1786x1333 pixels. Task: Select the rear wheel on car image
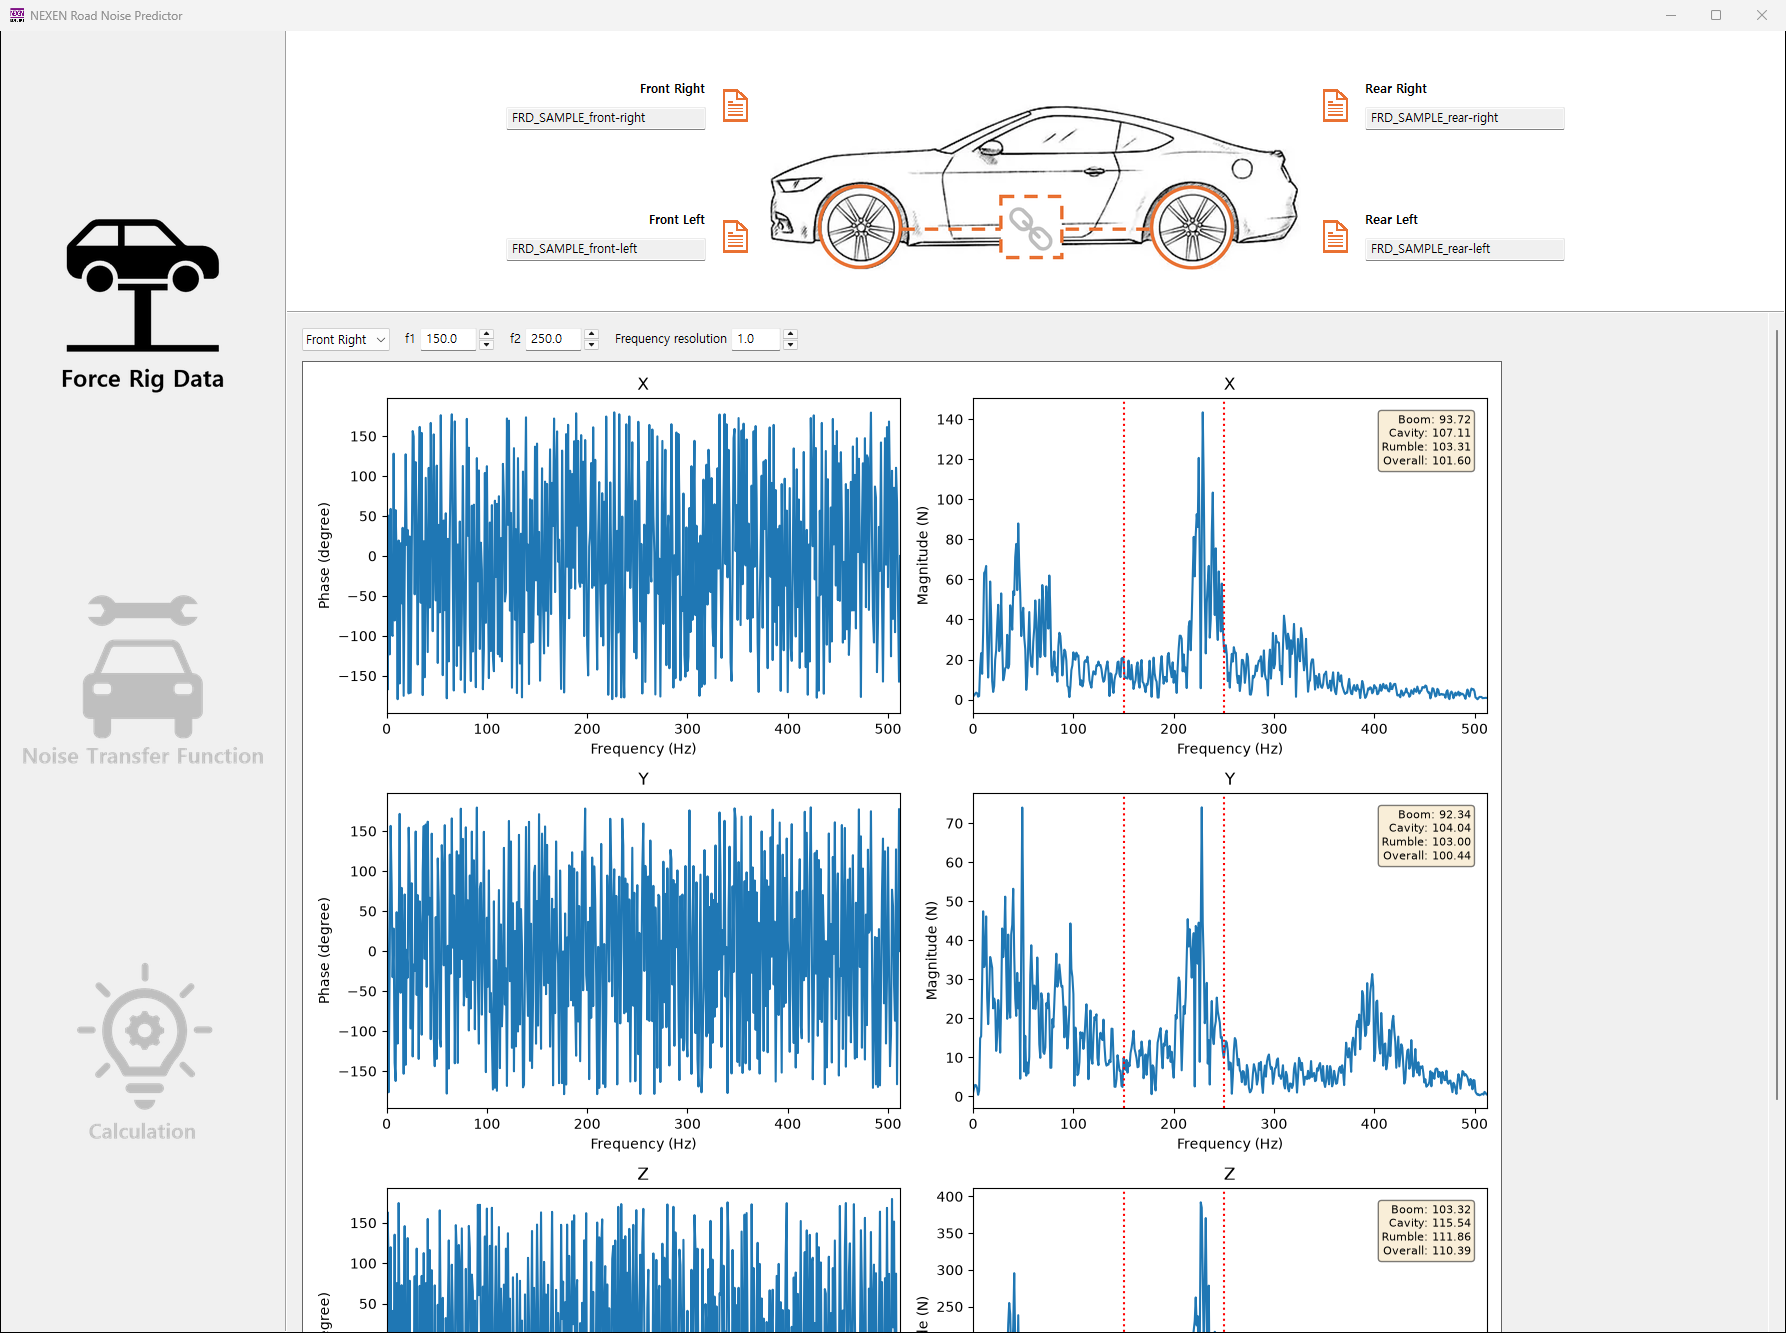coord(1191,227)
